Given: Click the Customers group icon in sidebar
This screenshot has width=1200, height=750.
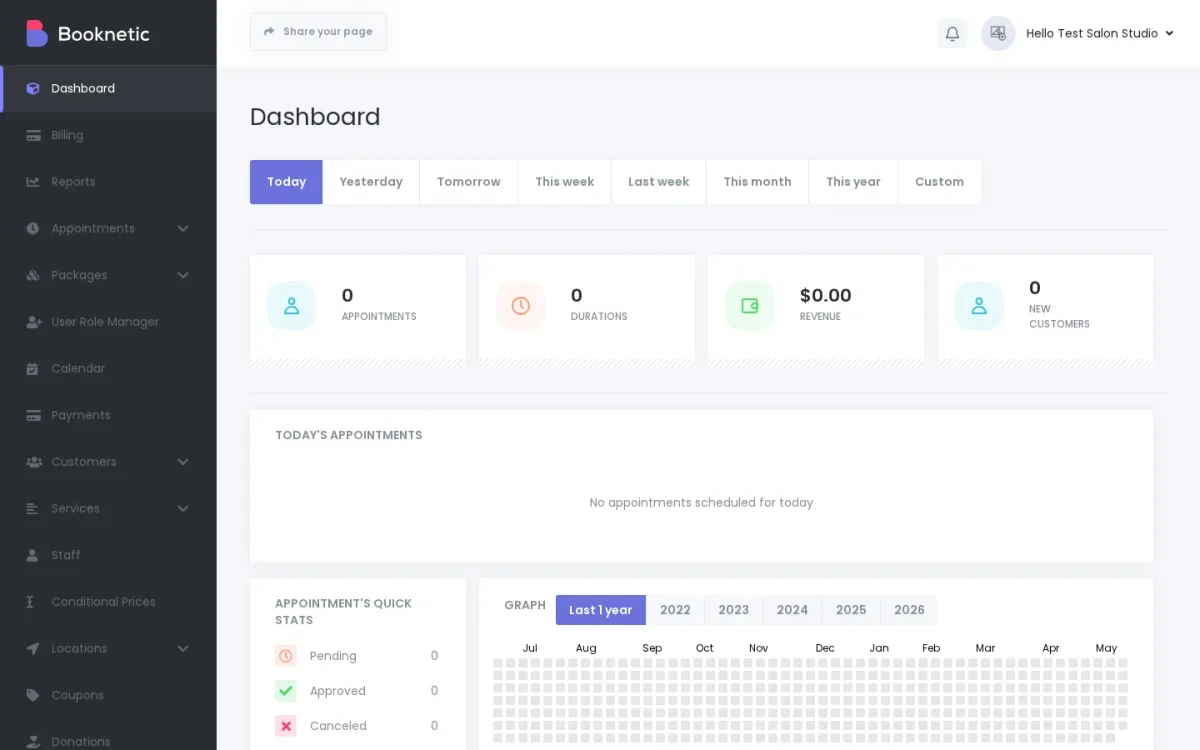Looking at the screenshot, I should (x=33, y=462).
